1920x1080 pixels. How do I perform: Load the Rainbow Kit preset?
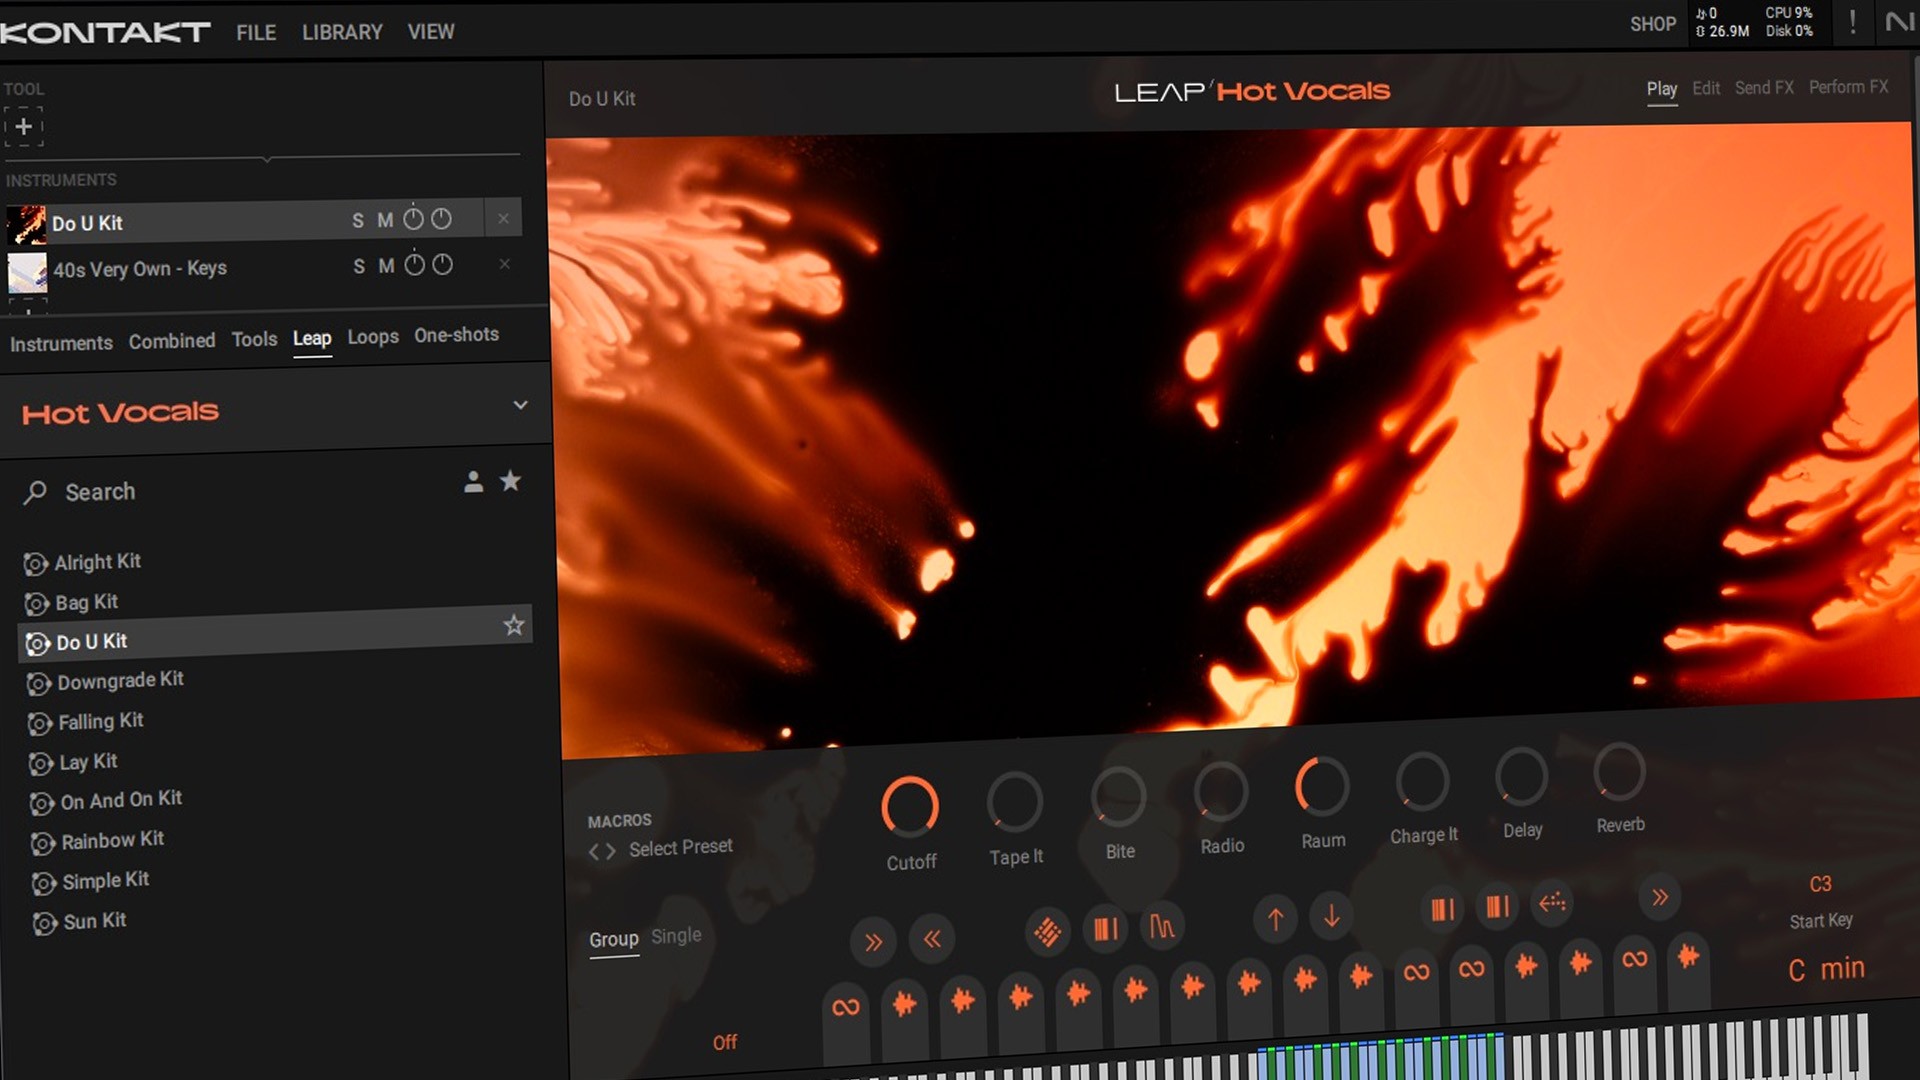[x=112, y=841]
